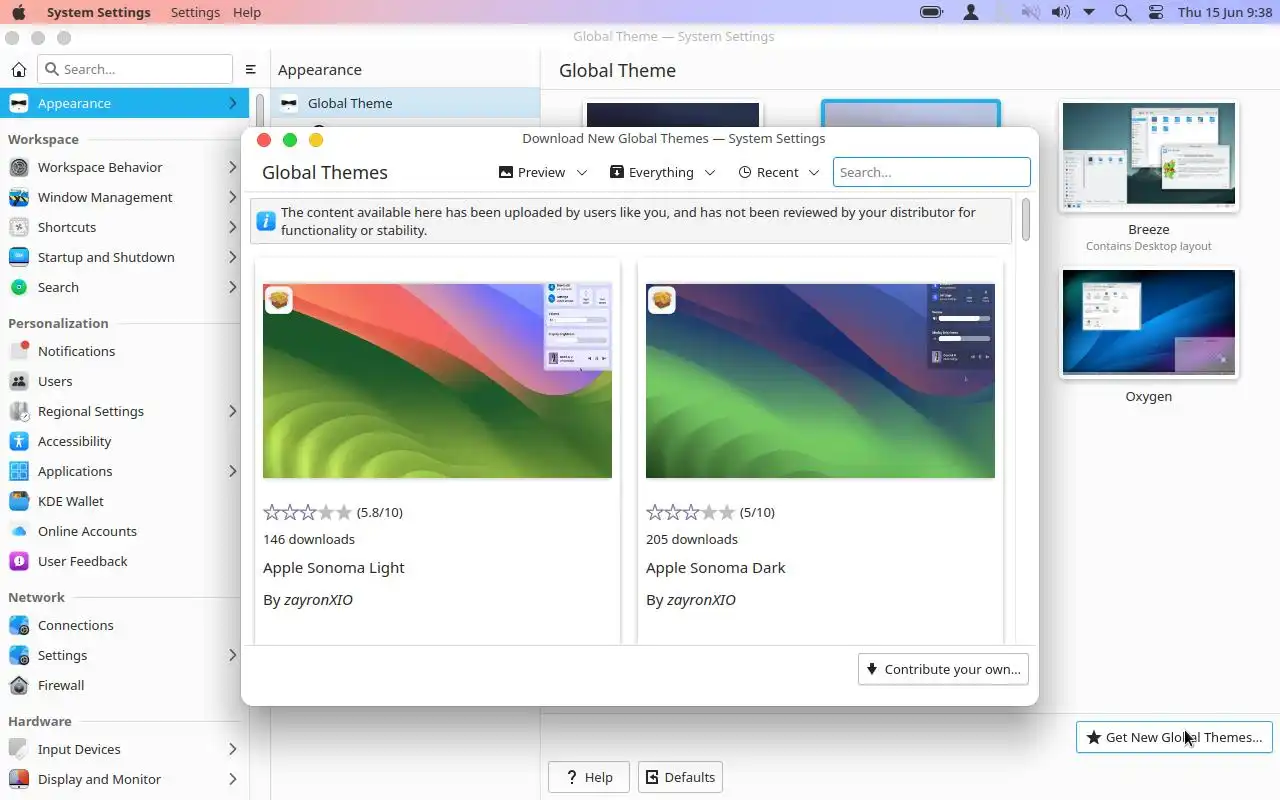Click the Firewall icon
Viewport: 1280px width, 800px height.
point(19,685)
